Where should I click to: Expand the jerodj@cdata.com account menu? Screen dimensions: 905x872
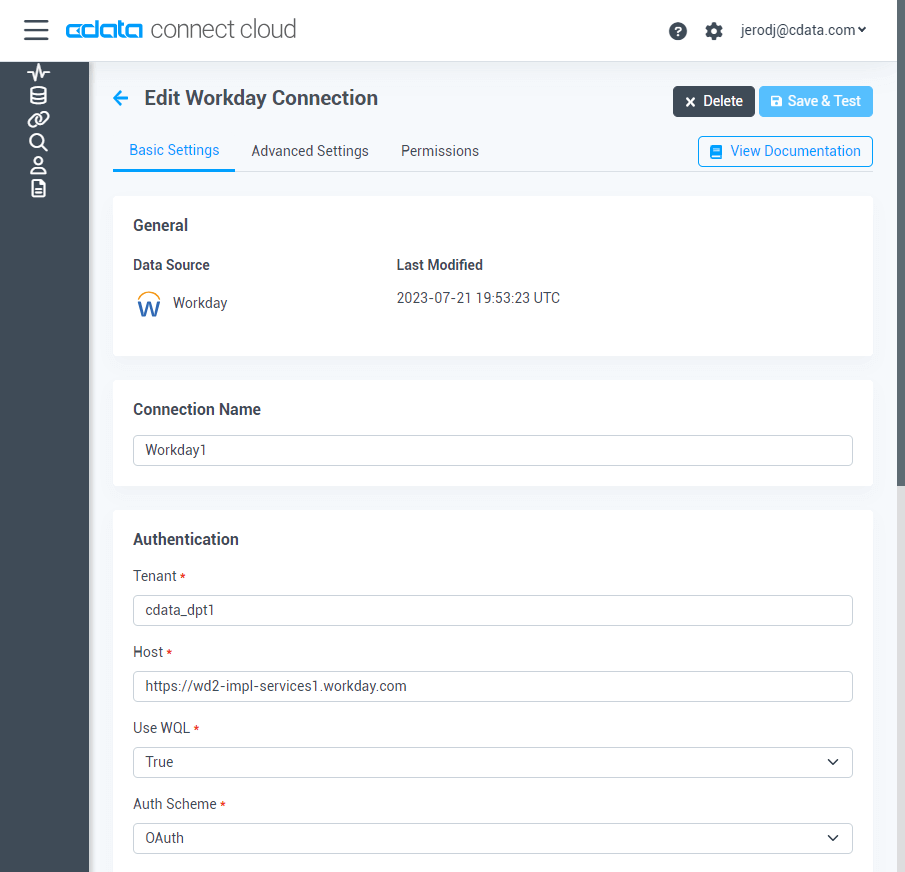pos(803,30)
